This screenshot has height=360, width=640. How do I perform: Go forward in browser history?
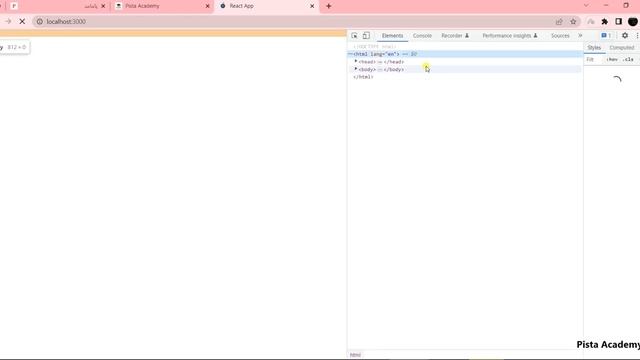(8, 21)
